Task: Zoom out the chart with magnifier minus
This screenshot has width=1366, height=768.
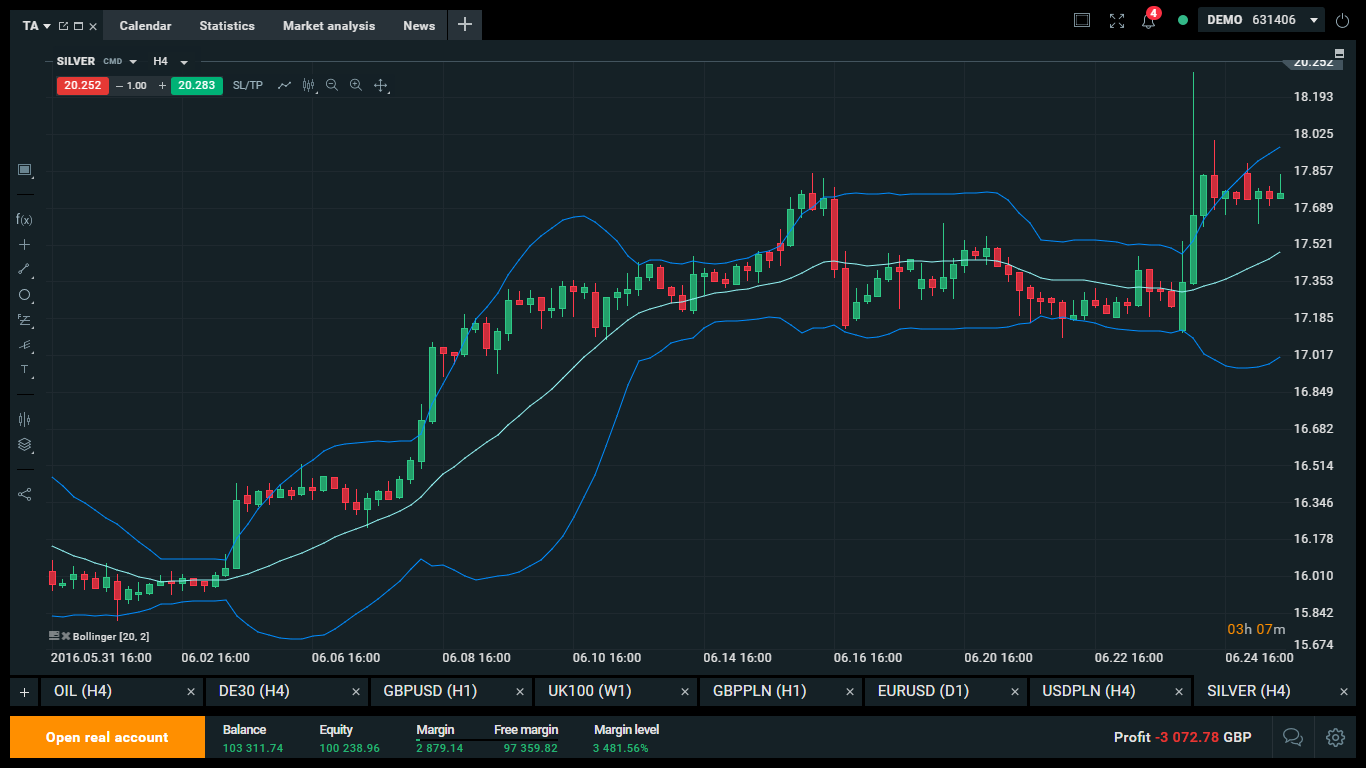Action: (x=332, y=86)
